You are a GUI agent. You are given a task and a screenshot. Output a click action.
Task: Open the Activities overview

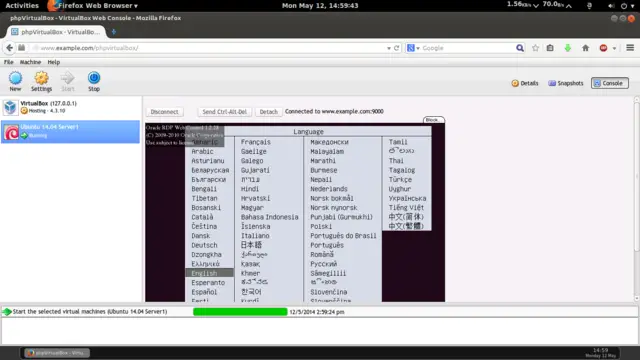22,6
